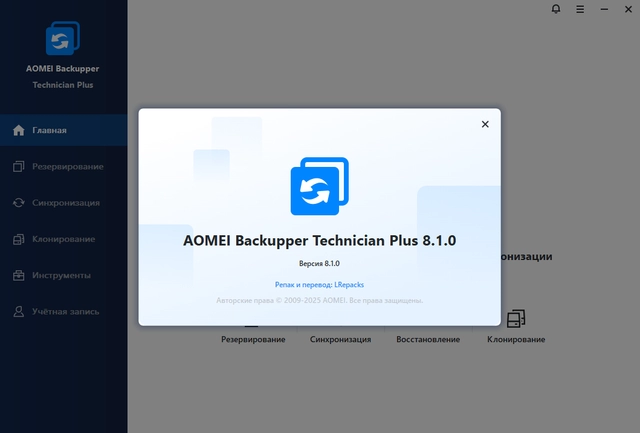
Task: Open Клонирование in the sidebar
Action: [x=64, y=239]
